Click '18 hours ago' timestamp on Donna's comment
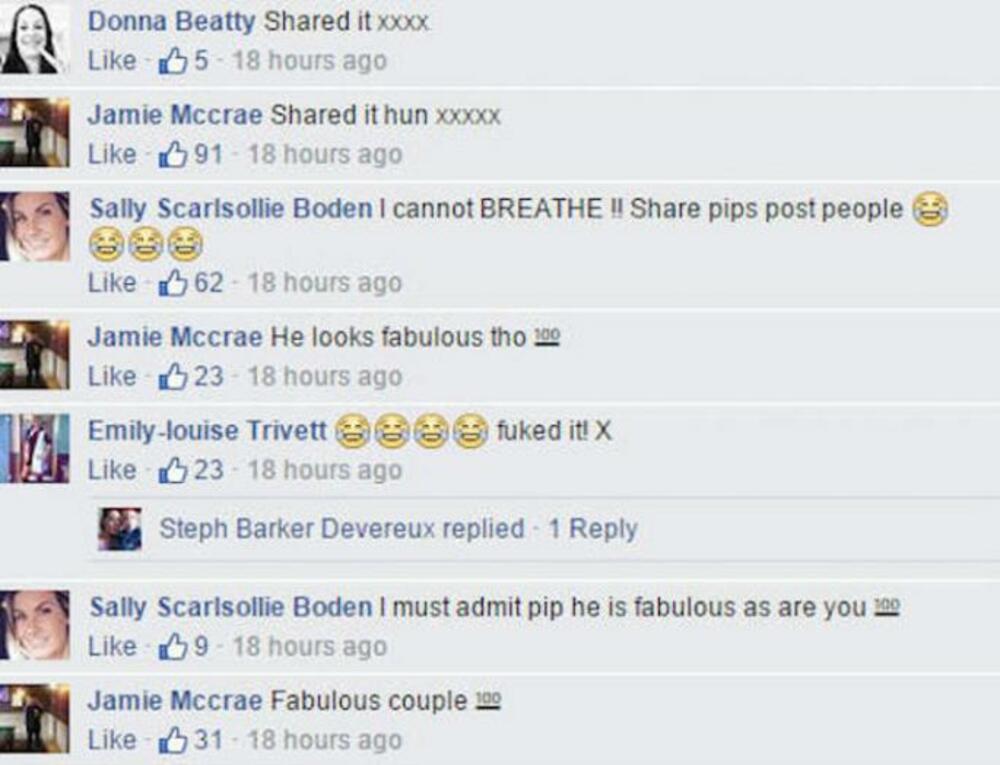The image size is (1000, 765). (310, 61)
